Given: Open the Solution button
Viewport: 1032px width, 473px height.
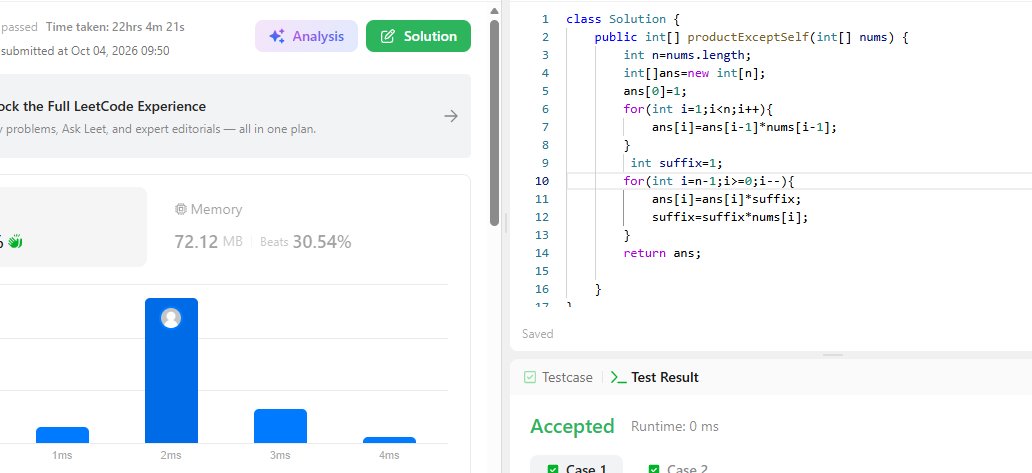Looking at the screenshot, I should [418, 36].
